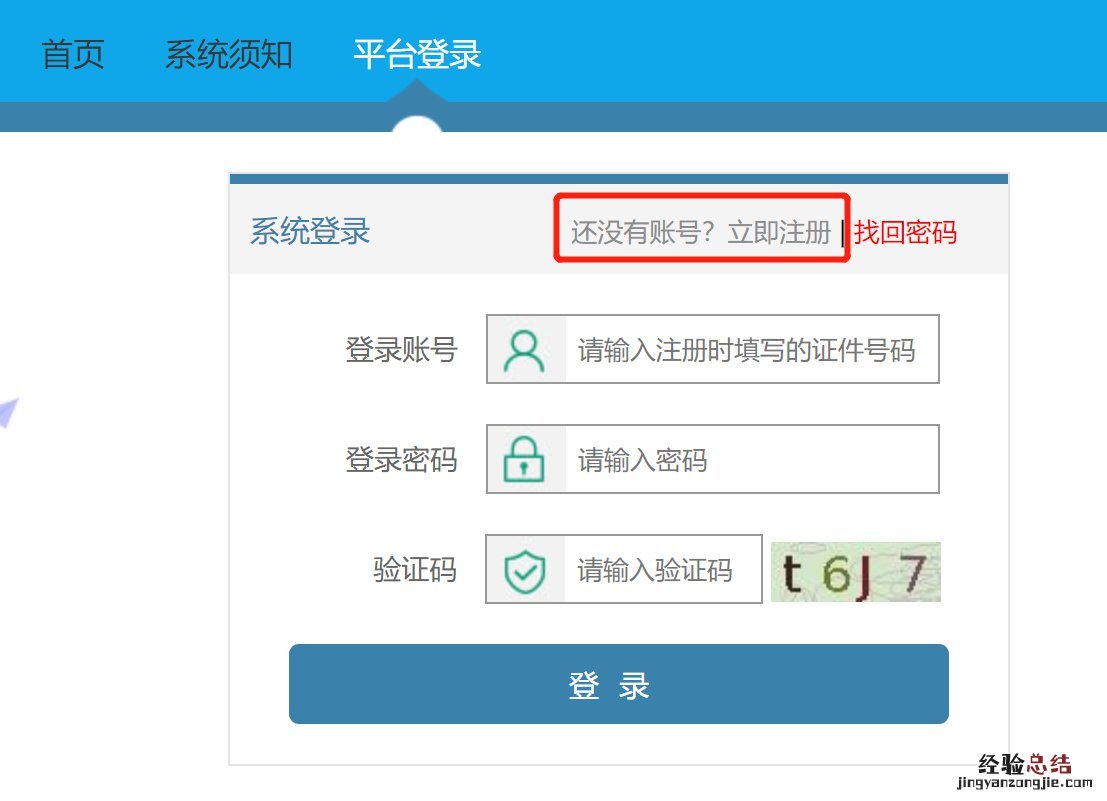The width and height of the screenshot is (1107, 801).
Task: Click the 验证码 field label
Action: click(x=414, y=570)
